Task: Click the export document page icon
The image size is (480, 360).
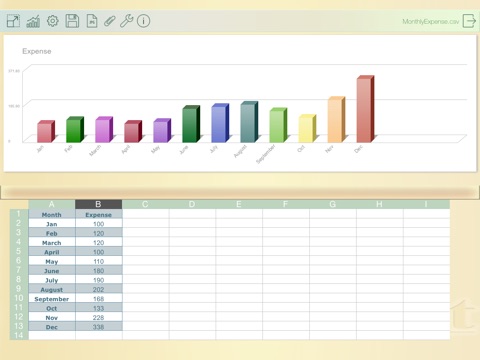Action: click(x=92, y=21)
